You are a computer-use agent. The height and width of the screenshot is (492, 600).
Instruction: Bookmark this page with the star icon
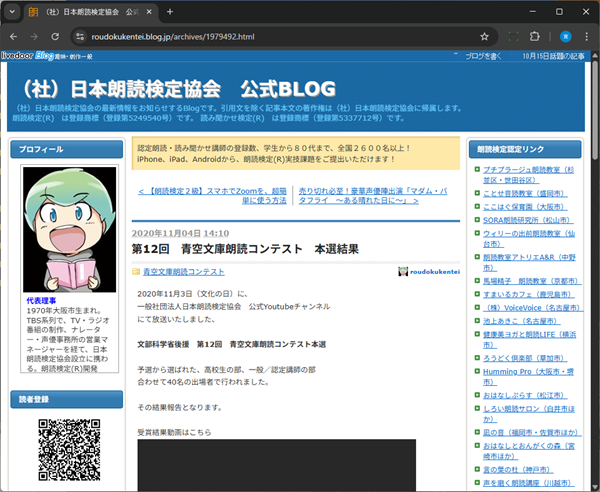click(x=484, y=36)
